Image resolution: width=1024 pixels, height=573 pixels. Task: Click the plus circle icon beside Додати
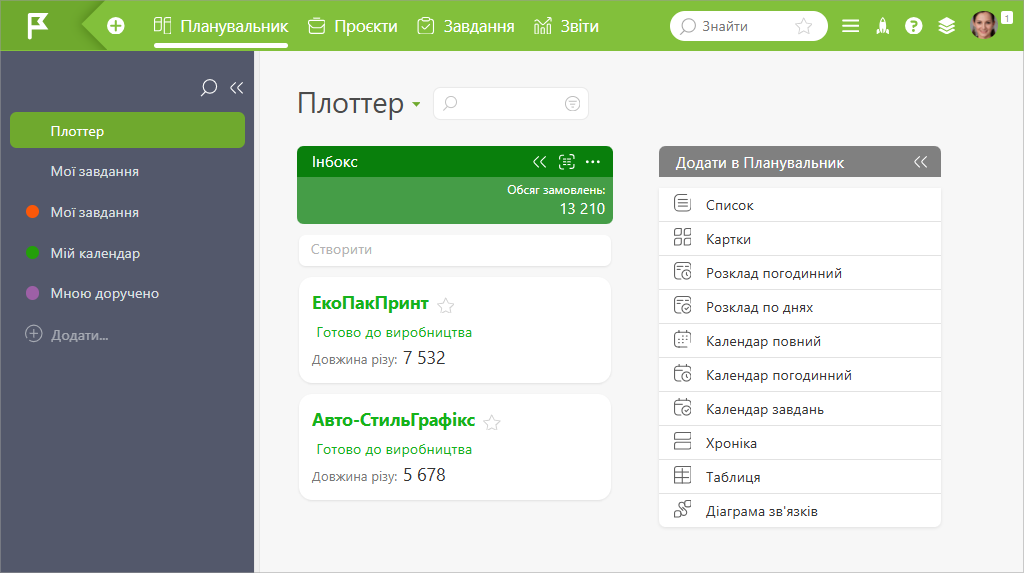pos(33,334)
